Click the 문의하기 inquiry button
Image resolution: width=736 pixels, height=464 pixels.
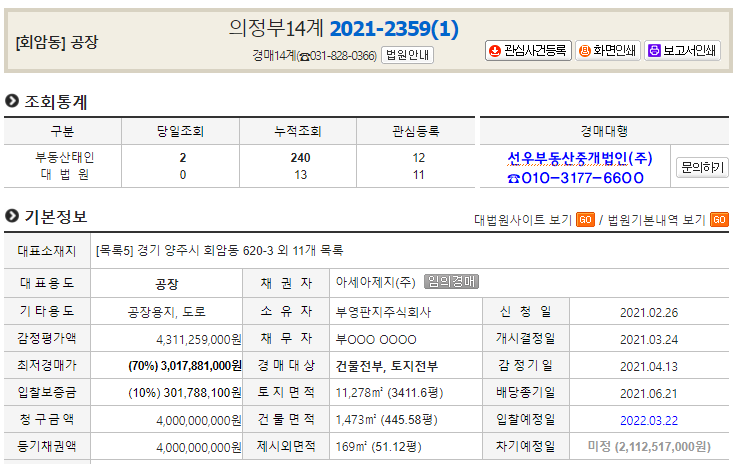[702, 167]
